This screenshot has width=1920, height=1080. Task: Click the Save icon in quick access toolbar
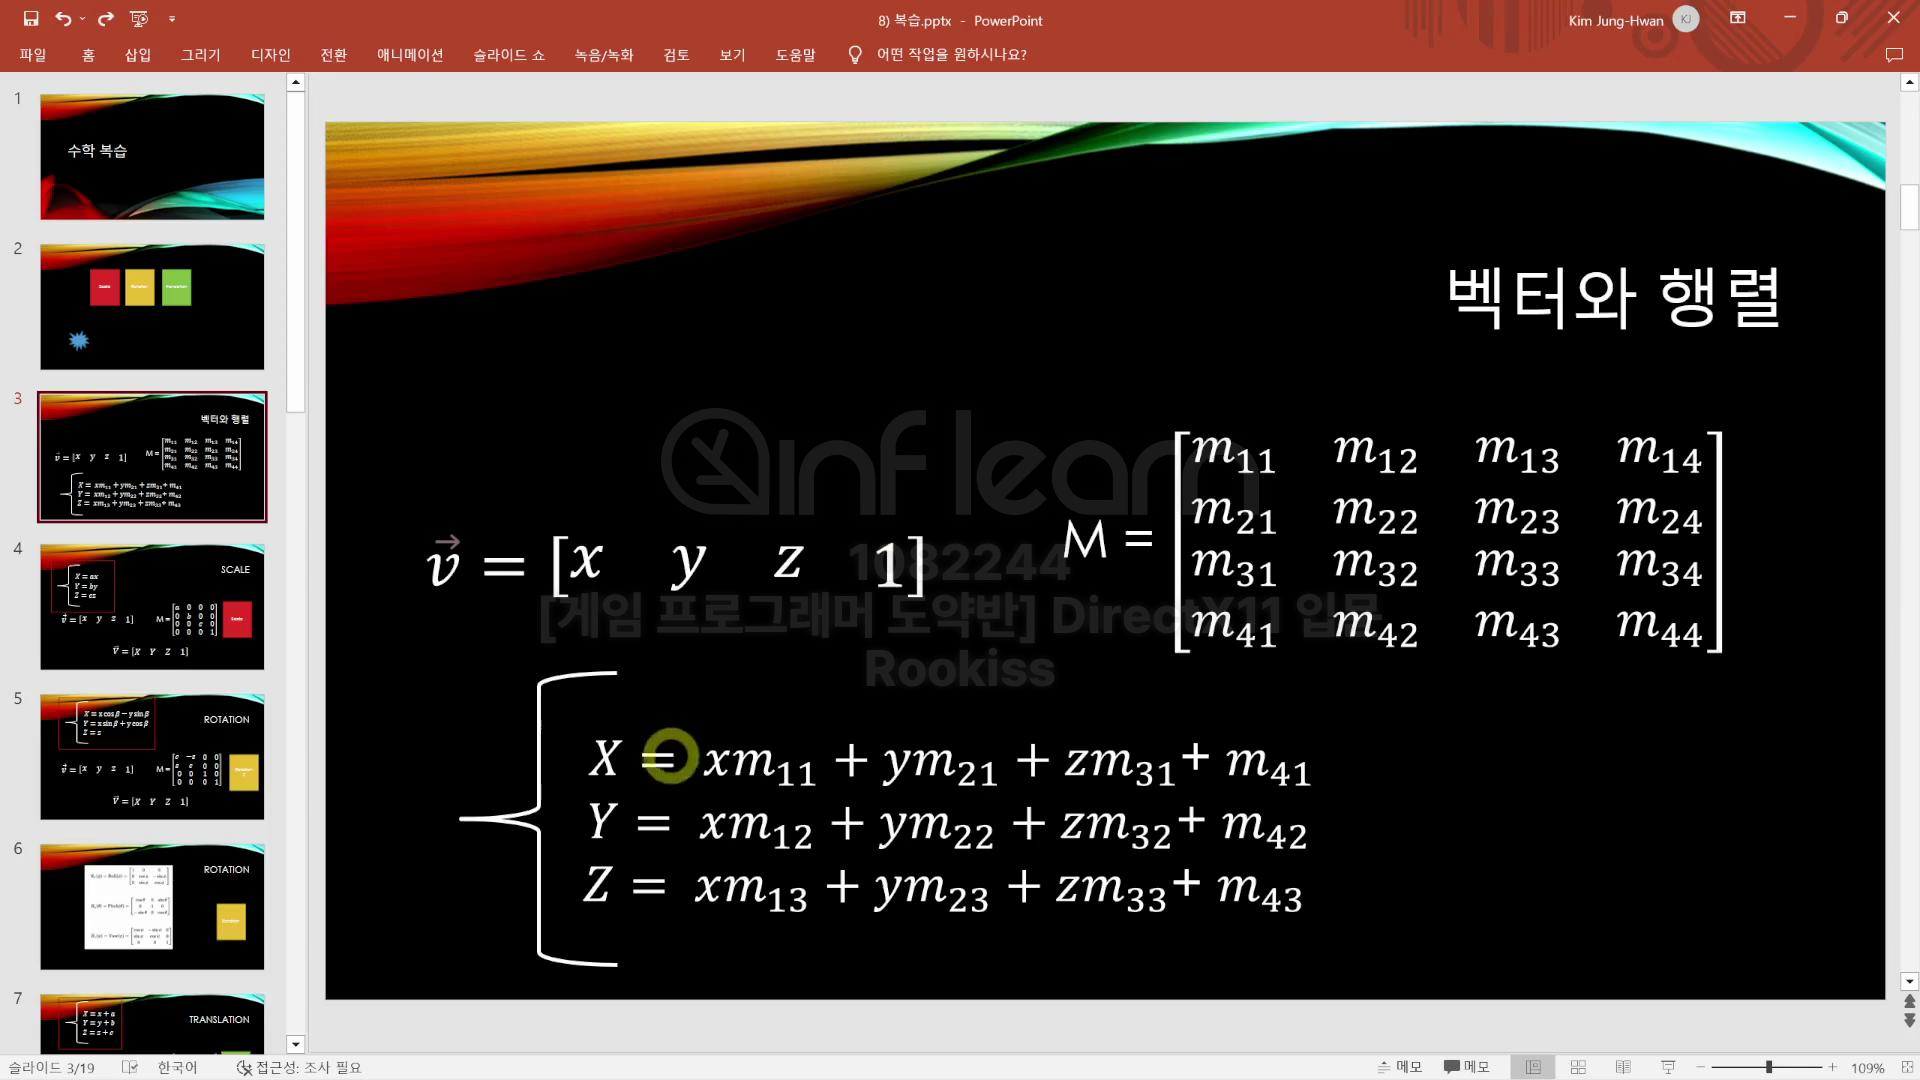31,19
